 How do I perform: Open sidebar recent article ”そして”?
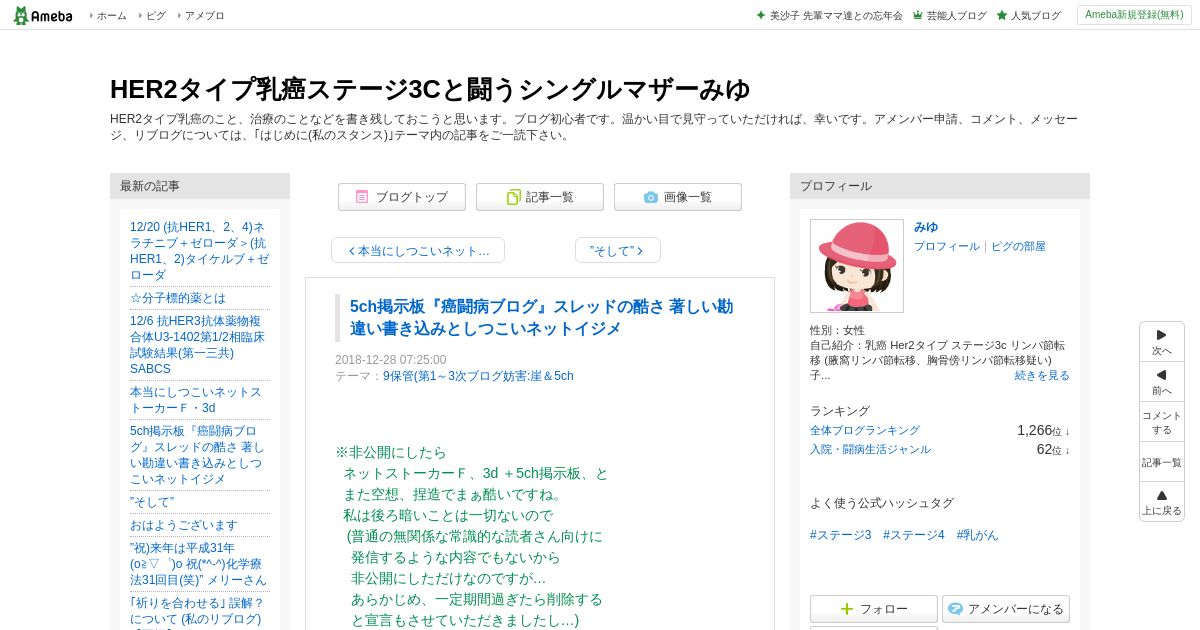coord(152,502)
